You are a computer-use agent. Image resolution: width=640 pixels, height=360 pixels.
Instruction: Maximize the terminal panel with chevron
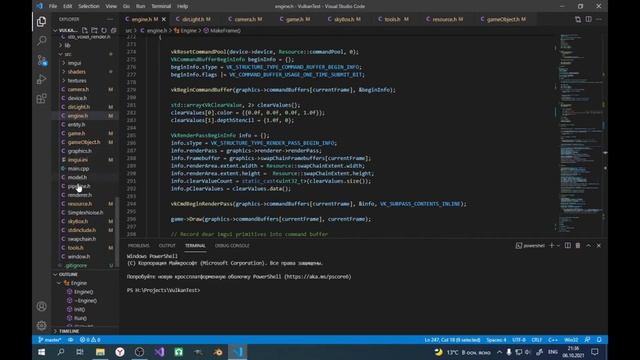[x=588, y=245]
